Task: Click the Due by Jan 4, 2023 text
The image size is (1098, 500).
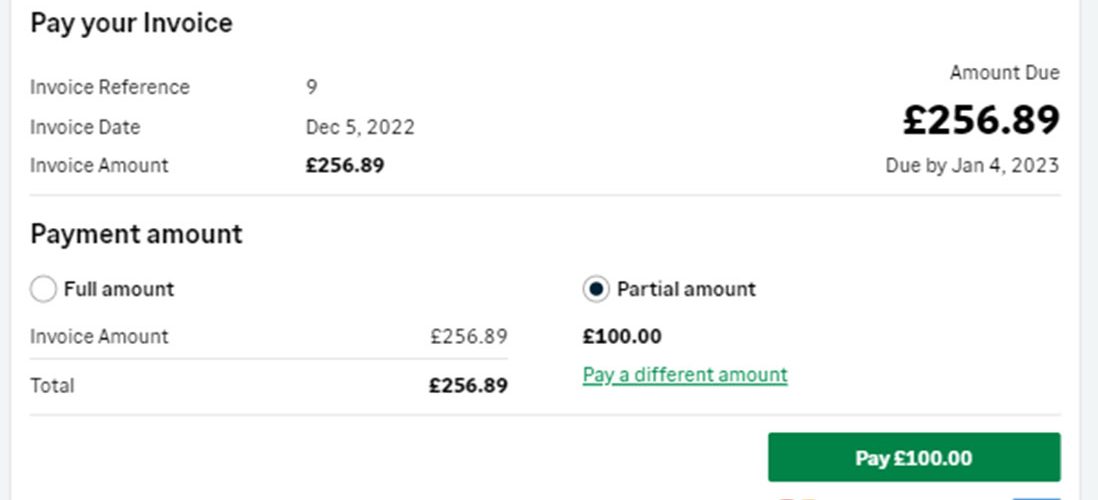Action: (x=972, y=166)
